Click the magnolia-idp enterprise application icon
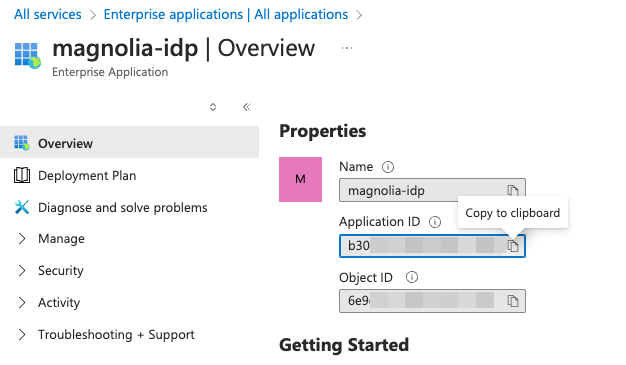The image size is (626, 365). click(28, 56)
